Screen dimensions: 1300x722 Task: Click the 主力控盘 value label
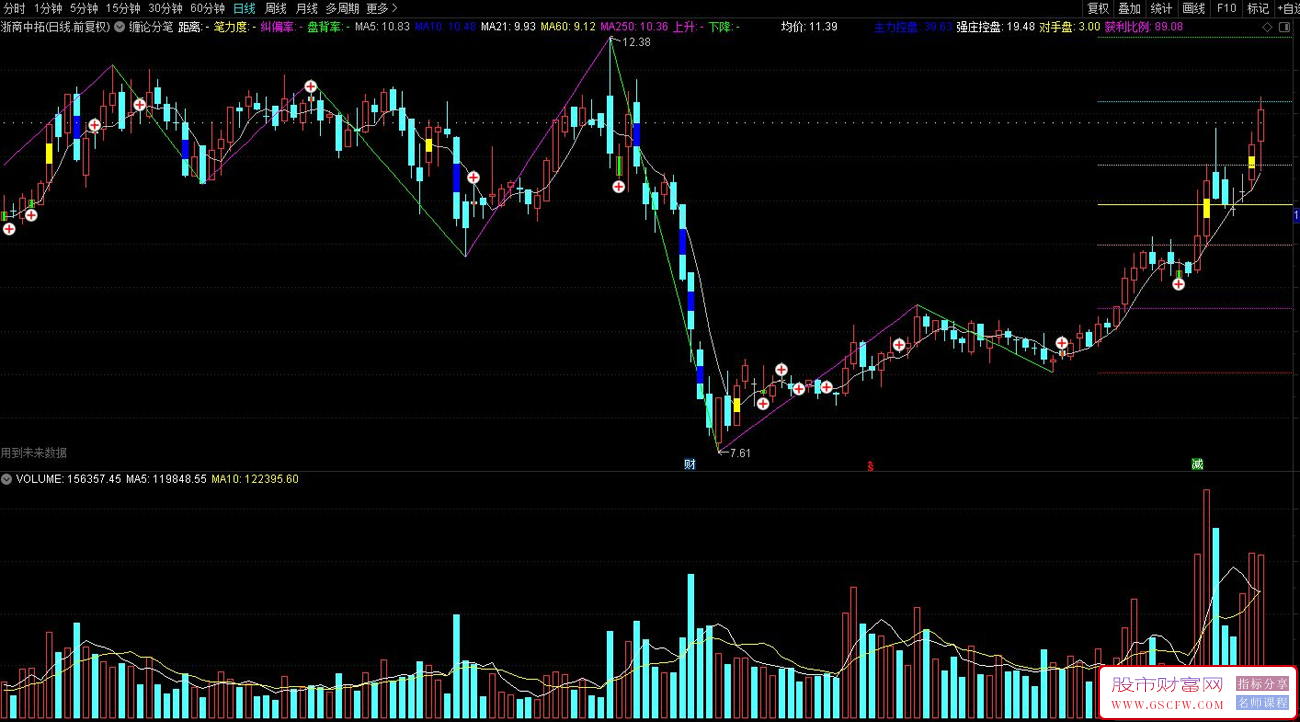[x=913, y=27]
